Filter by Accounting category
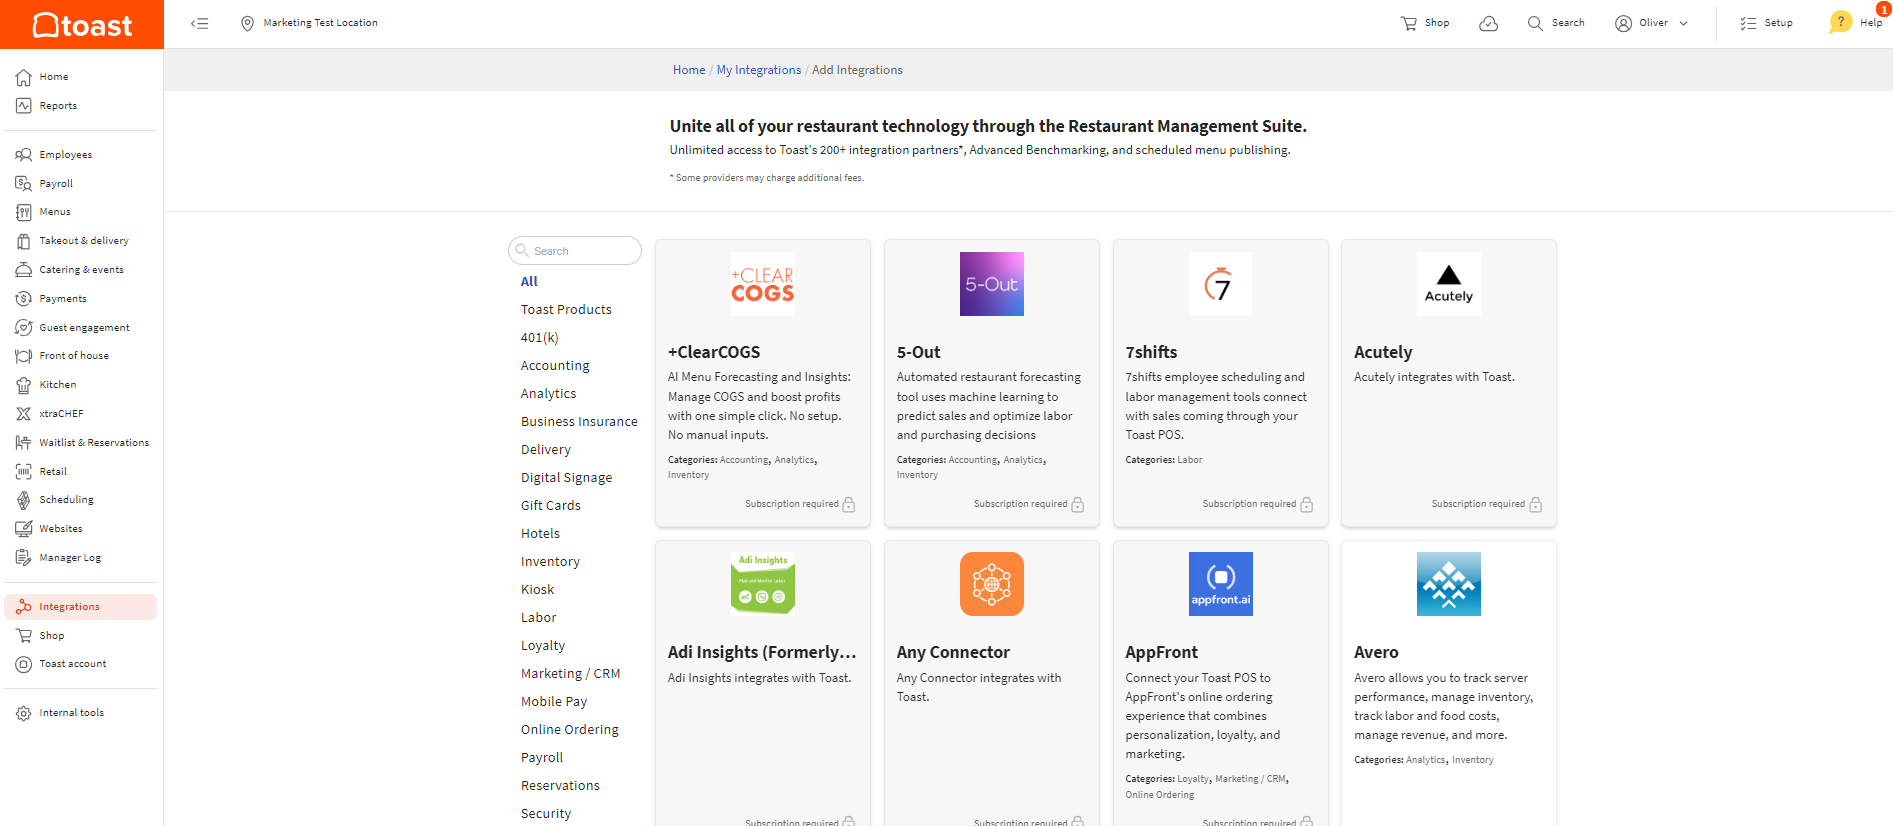The height and width of the screenshot is (826, 1893). pos(555,366)
